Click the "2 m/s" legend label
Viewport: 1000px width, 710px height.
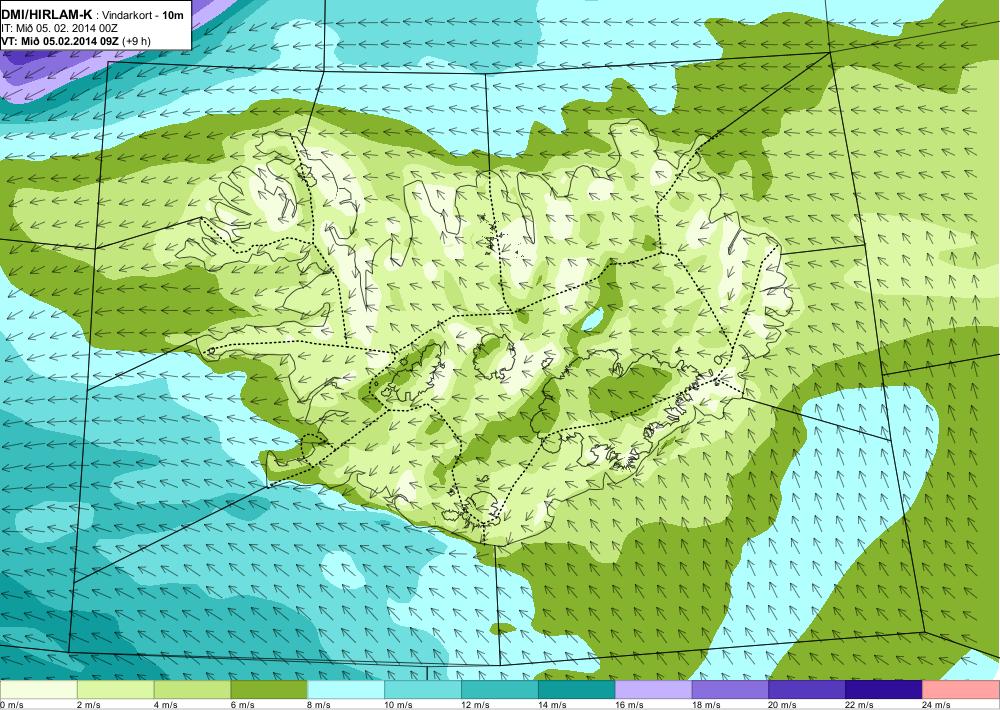[x=89, y=705]
